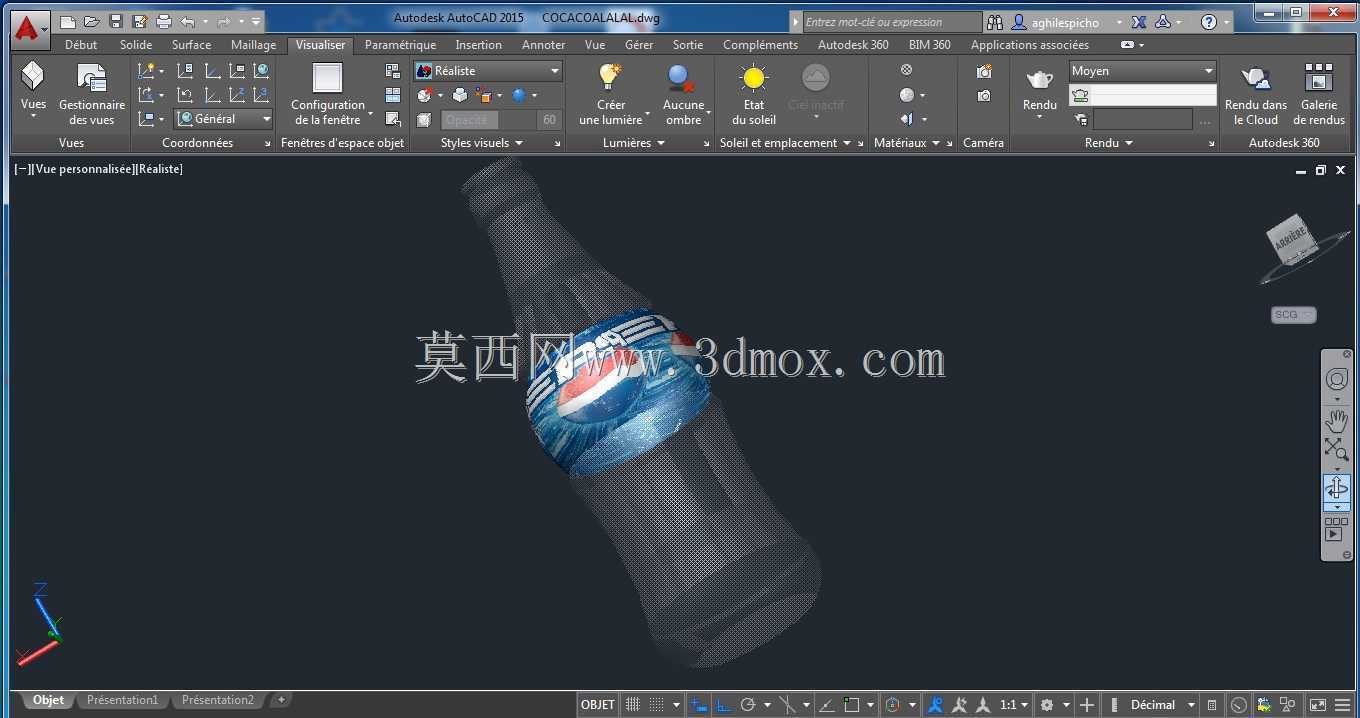Click the New file icon in quick access toolbar

coord(67,21)
